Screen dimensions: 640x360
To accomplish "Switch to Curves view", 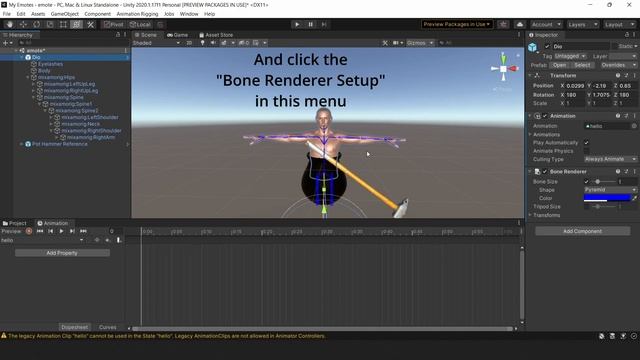I will (108, 327).
